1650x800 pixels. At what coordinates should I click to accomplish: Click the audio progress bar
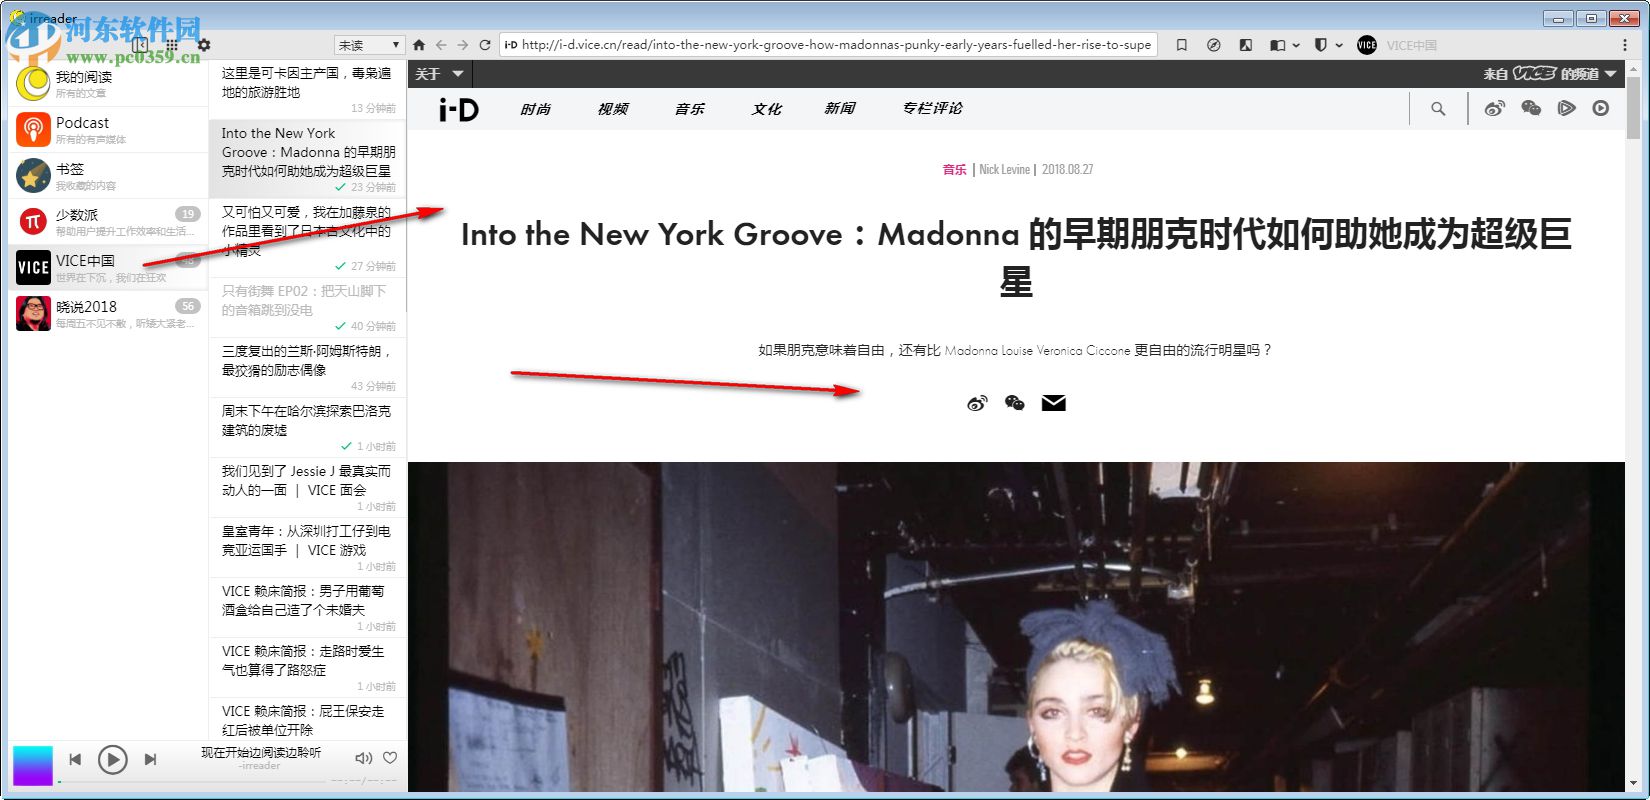[x=190, y=781]
